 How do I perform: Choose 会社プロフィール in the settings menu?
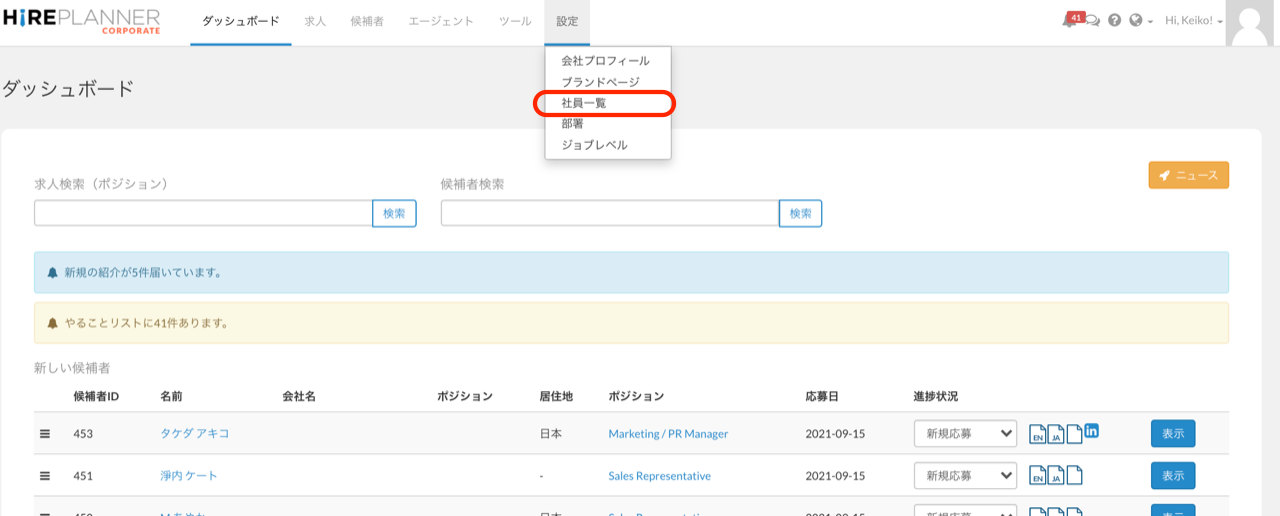pyautogui.click(x=605, y=61)
